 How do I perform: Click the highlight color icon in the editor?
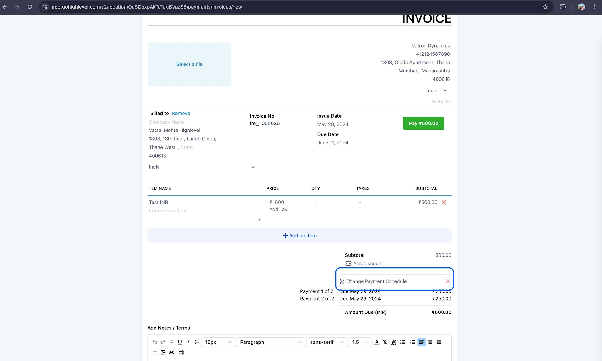tap(394, 342)
